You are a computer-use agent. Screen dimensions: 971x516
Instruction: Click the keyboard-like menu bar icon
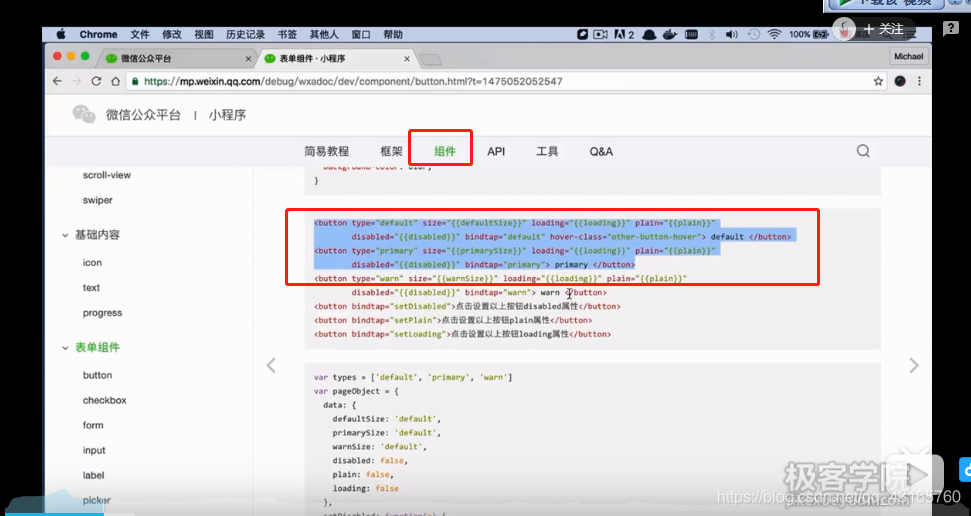coord(691,35)
